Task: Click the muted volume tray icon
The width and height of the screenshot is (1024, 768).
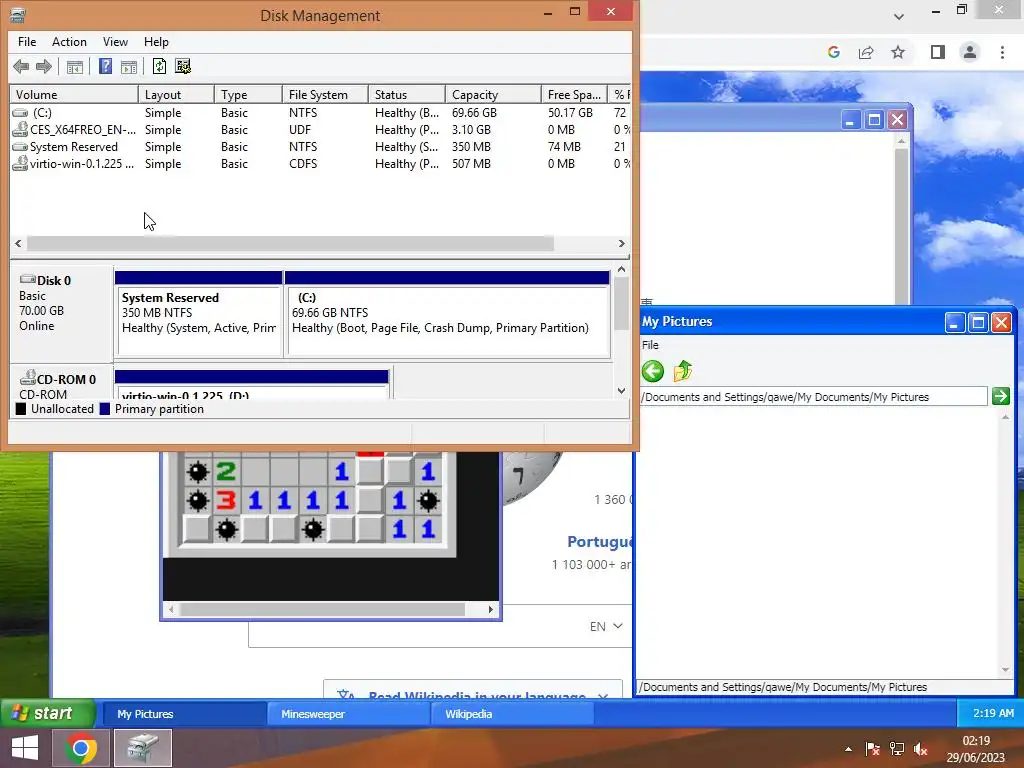Action: (x=921, y=749)
